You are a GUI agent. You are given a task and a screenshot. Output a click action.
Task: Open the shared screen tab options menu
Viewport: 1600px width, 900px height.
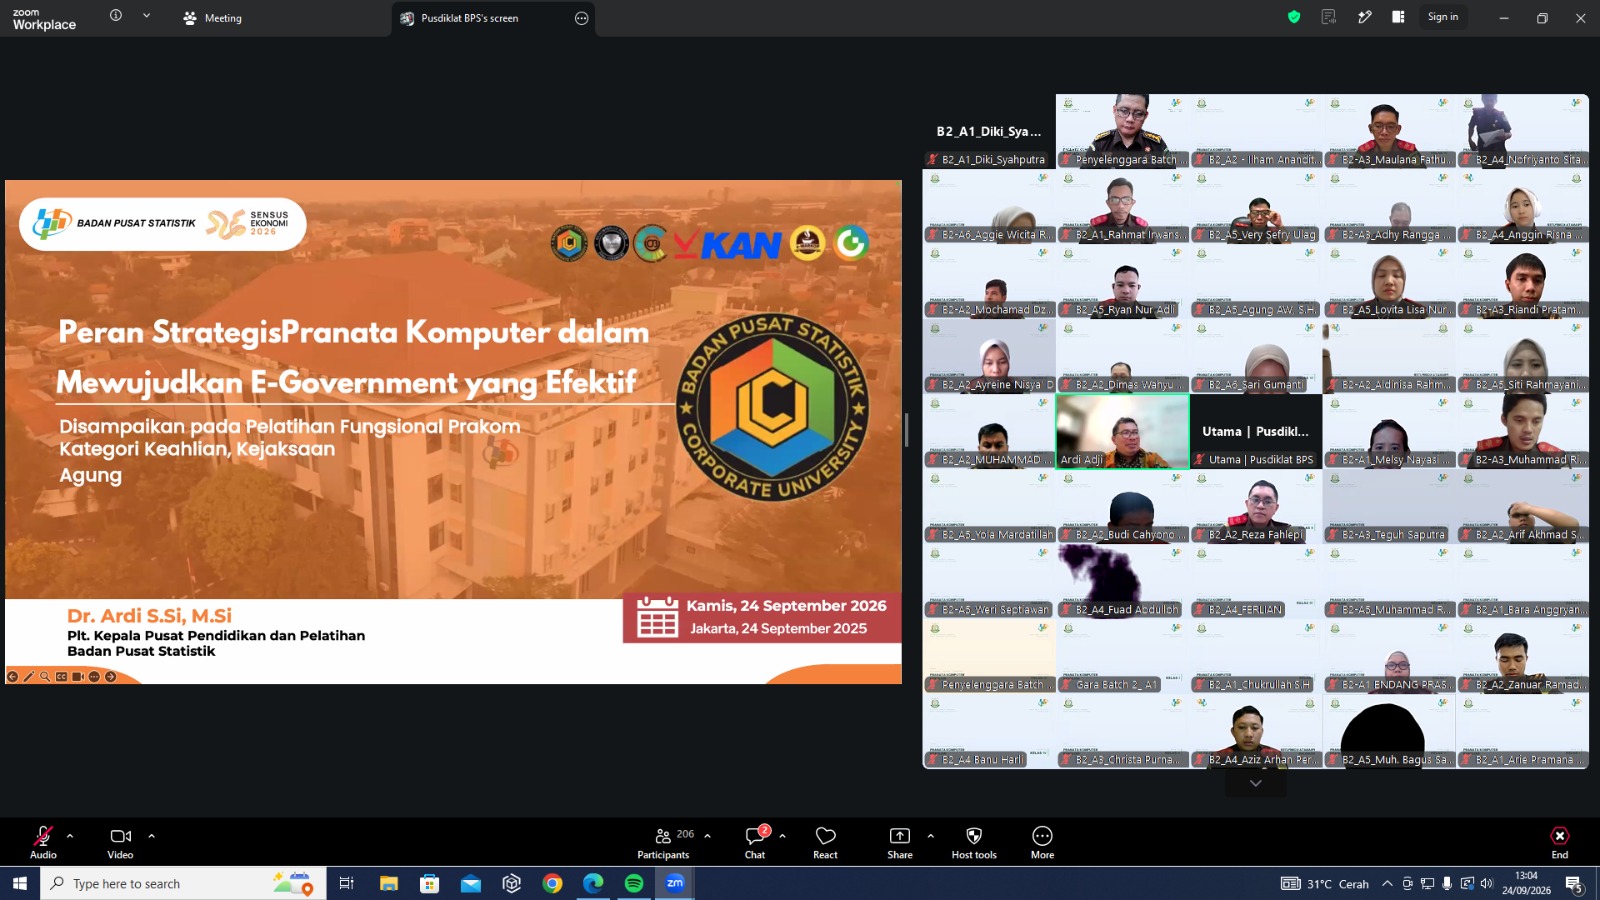(x=581, y=18)
